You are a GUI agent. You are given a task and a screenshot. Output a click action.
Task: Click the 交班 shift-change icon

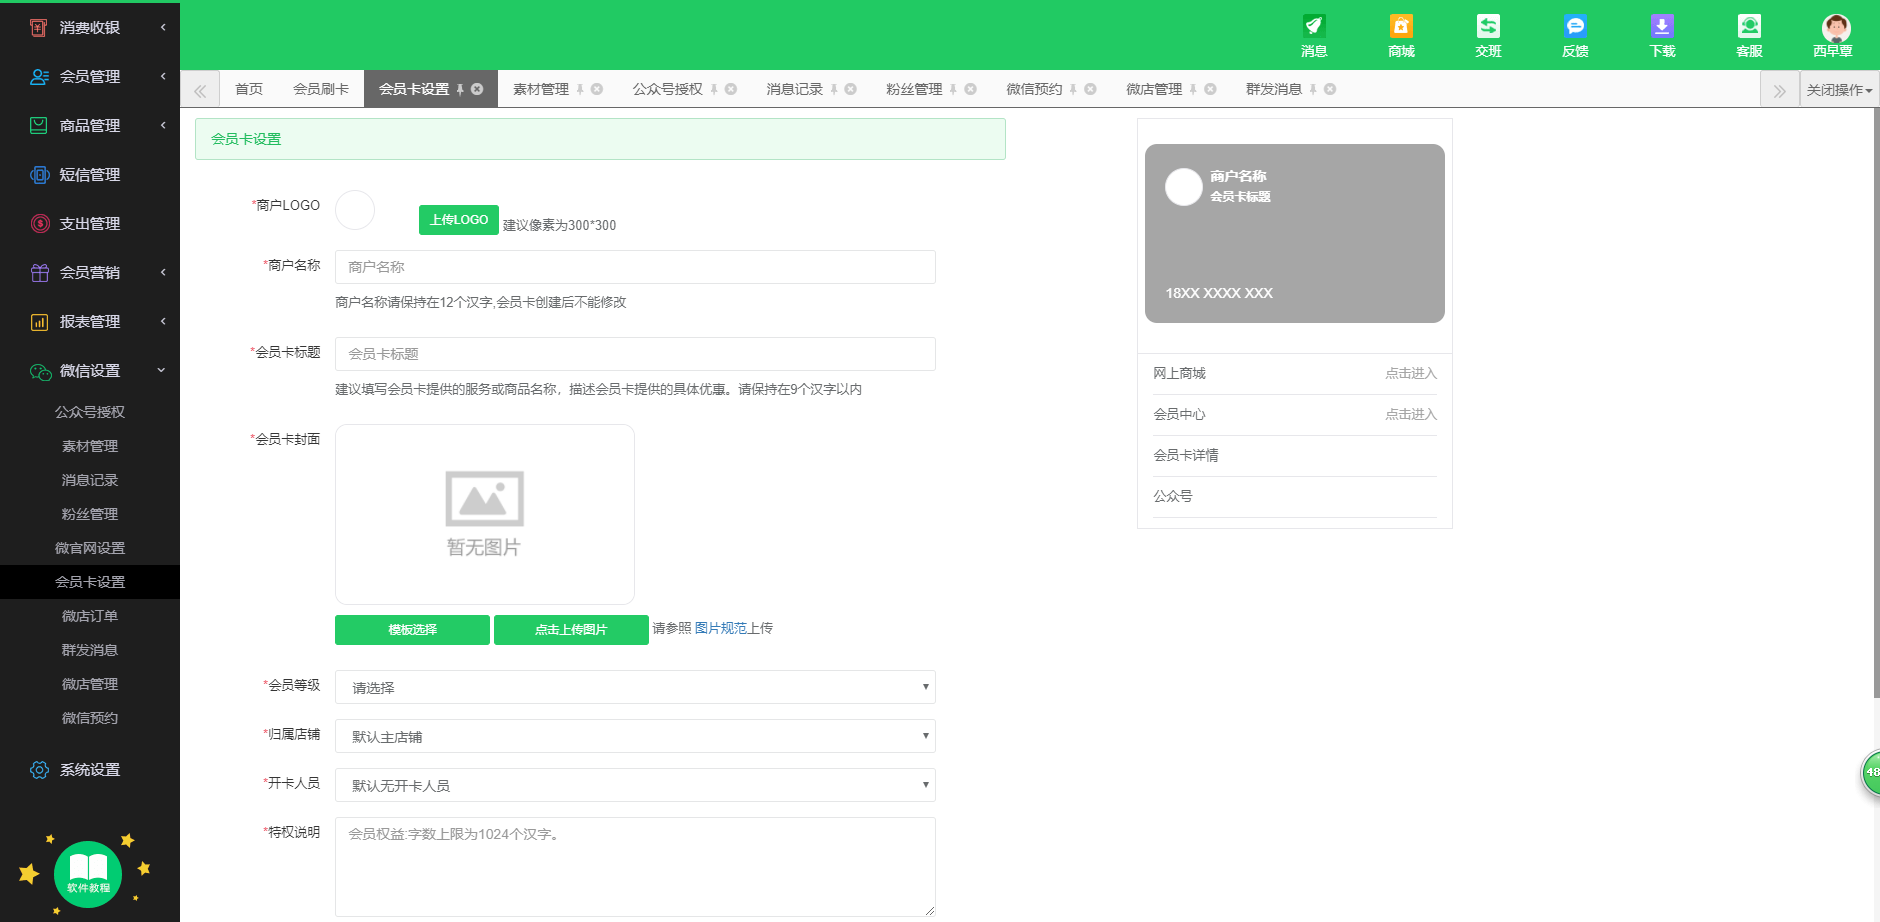[1488, 27]
